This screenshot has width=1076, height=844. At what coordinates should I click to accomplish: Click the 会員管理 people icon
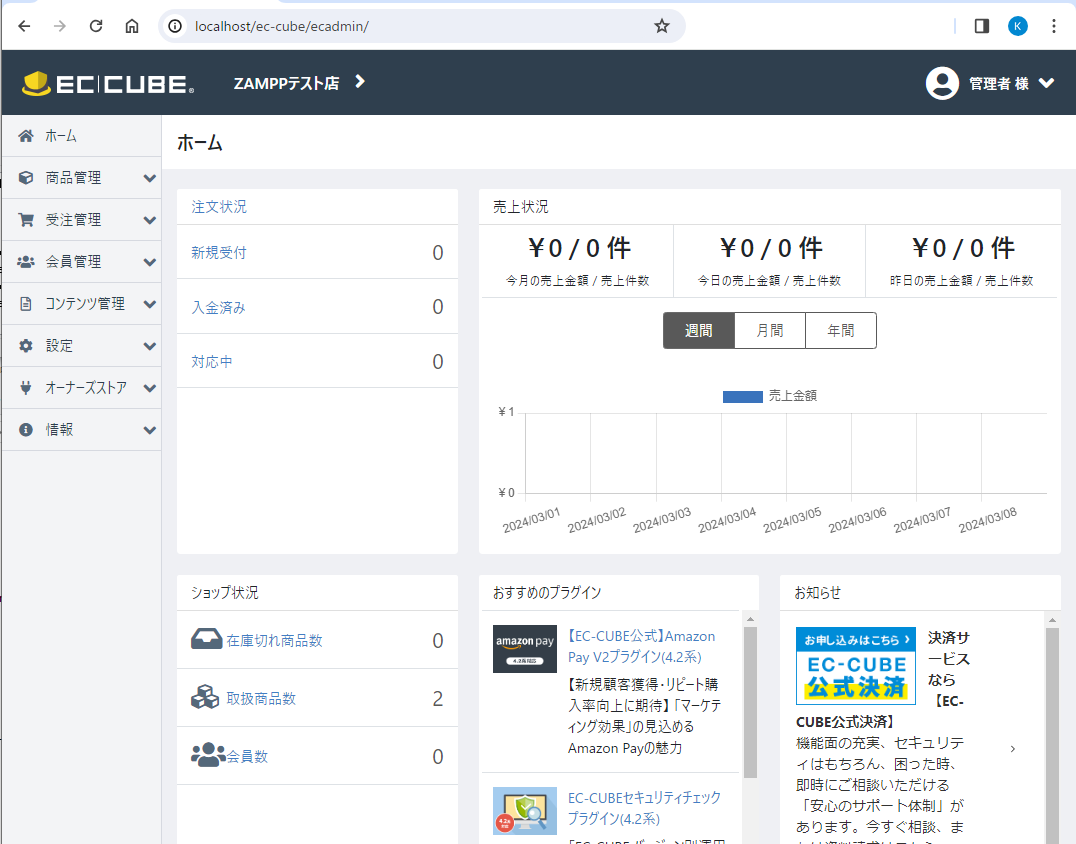[26, 262]
